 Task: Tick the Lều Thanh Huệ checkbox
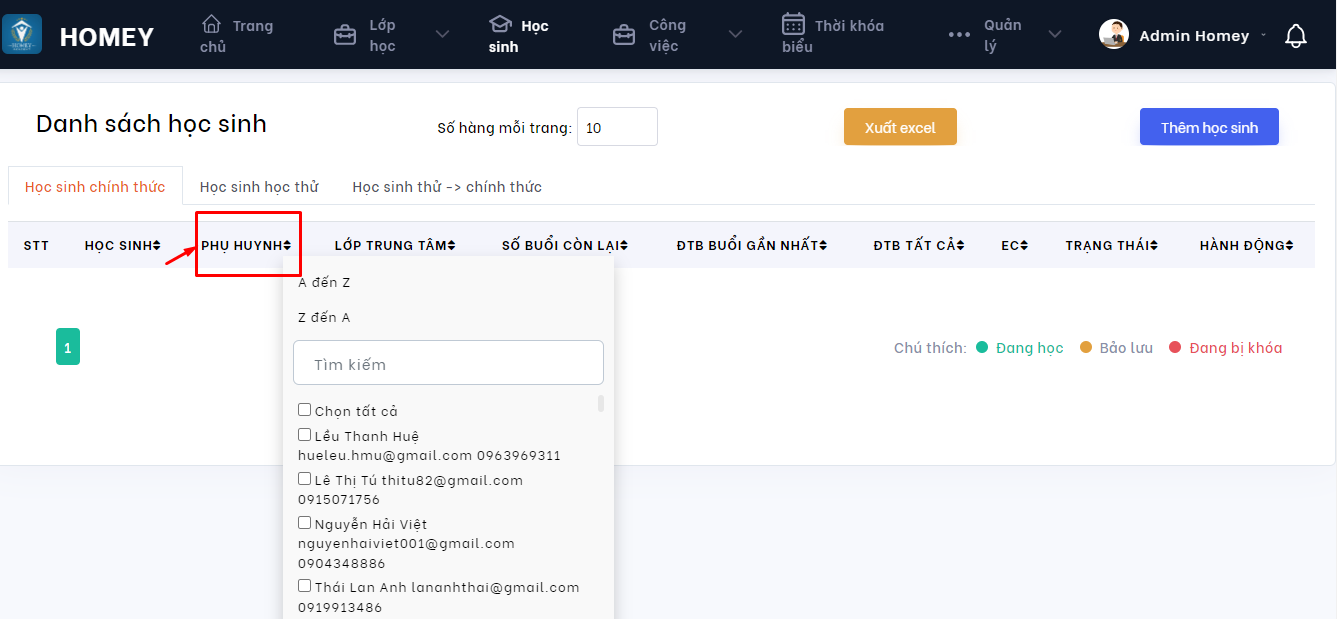(x=305, y=435)
